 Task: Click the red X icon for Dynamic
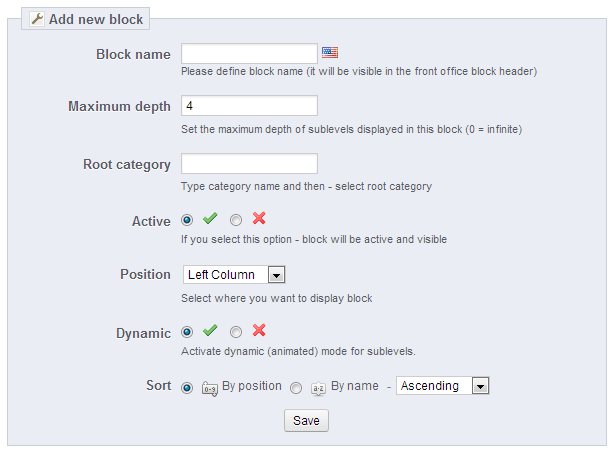tap(259, 331)
